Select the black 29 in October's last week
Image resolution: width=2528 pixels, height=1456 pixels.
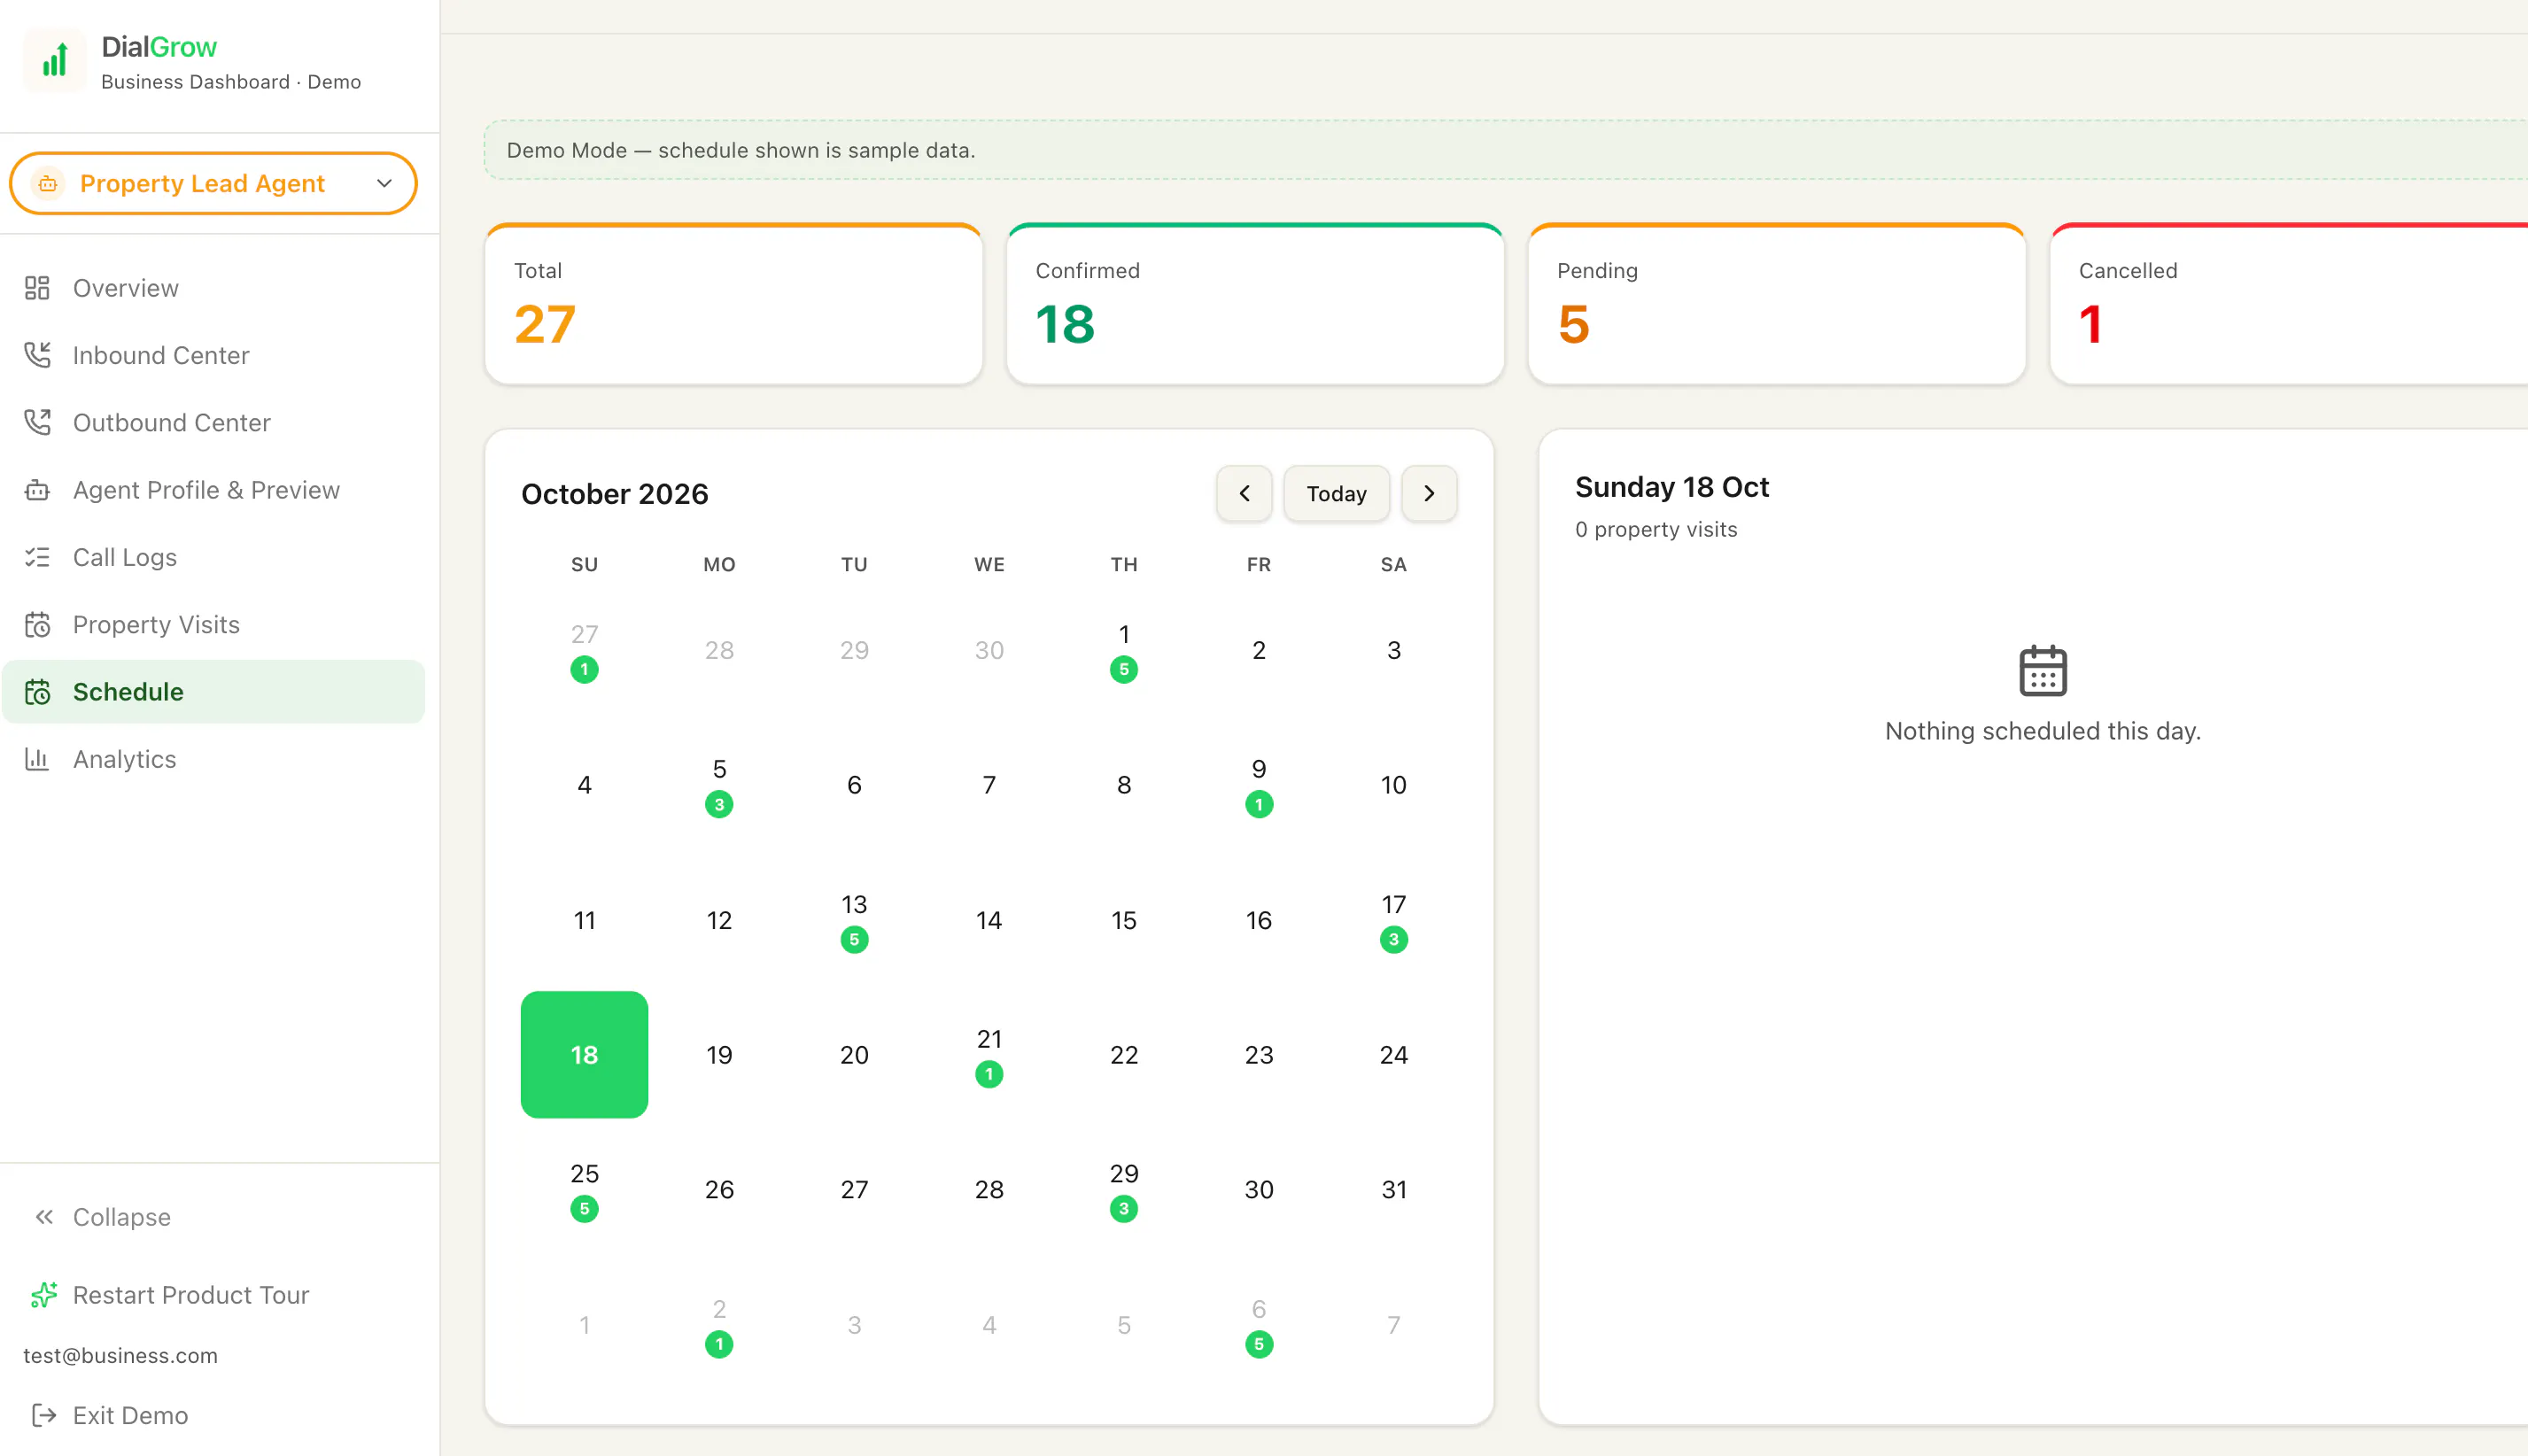pos(1124,1189)
